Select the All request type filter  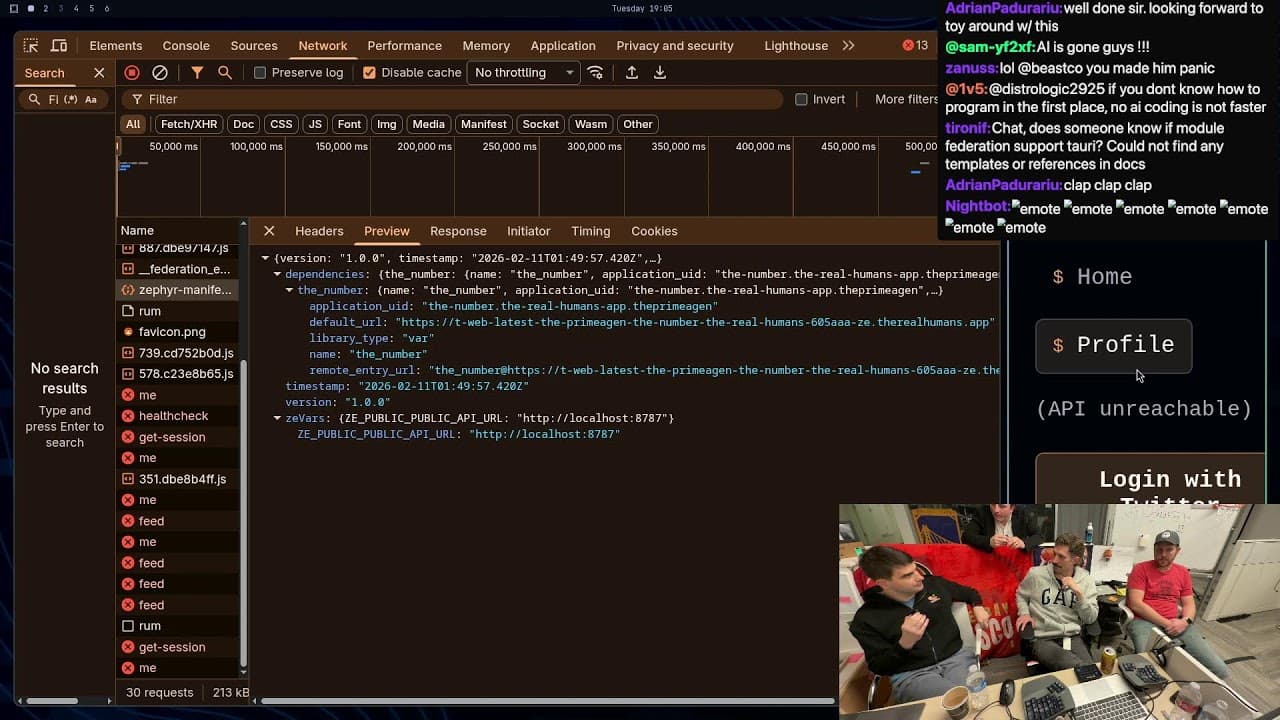pos(133,124)
